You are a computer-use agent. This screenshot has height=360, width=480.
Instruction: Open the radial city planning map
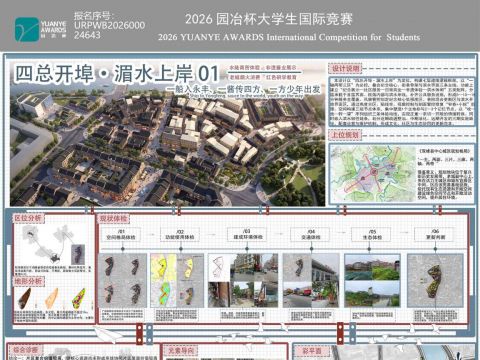pyautogui.click(x=373, y=173)
